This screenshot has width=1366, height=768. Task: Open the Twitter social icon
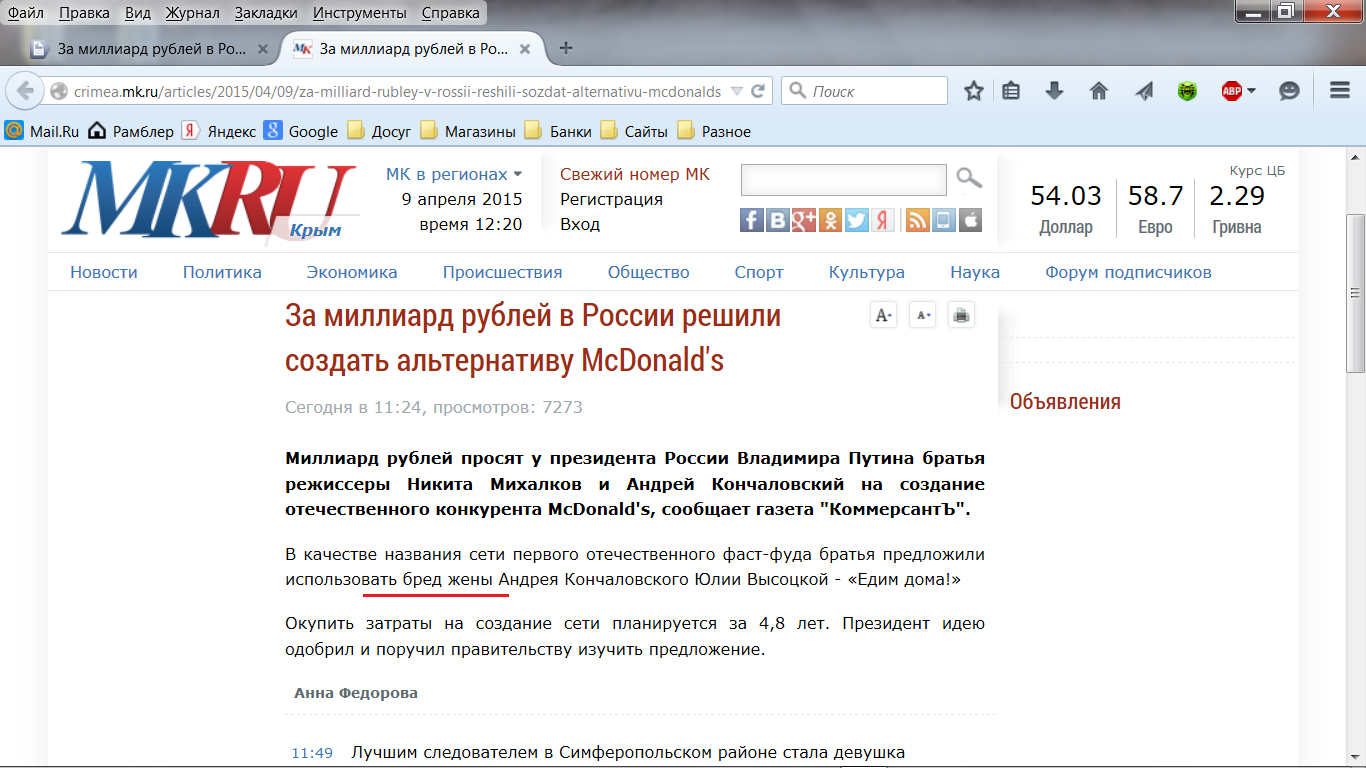tap(856, 220)
